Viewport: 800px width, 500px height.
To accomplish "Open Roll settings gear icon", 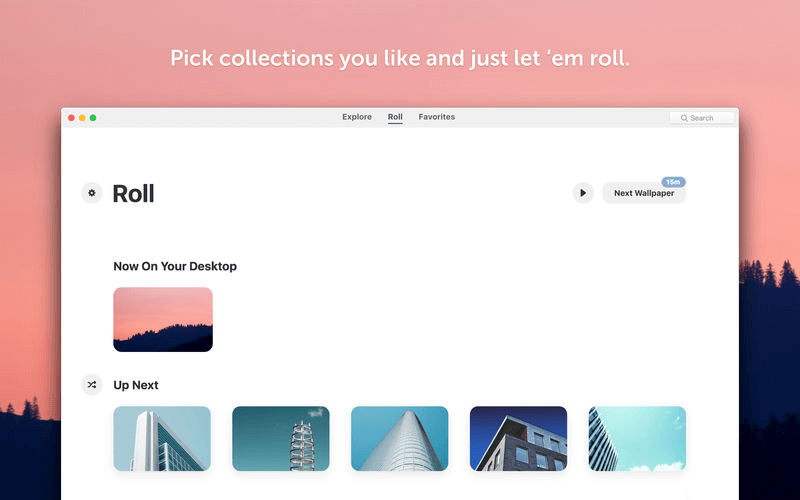I will 92,193.
